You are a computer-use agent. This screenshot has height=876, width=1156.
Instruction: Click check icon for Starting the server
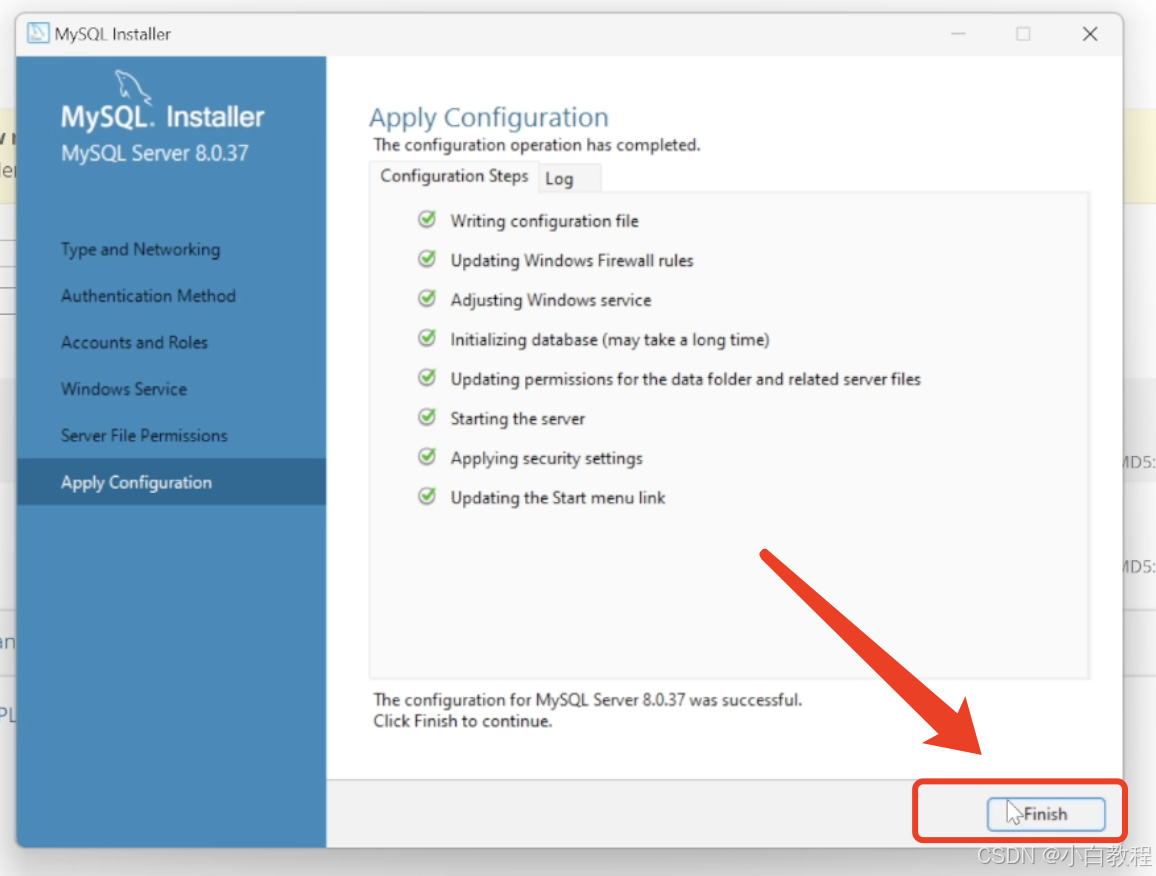pos(427,417)
